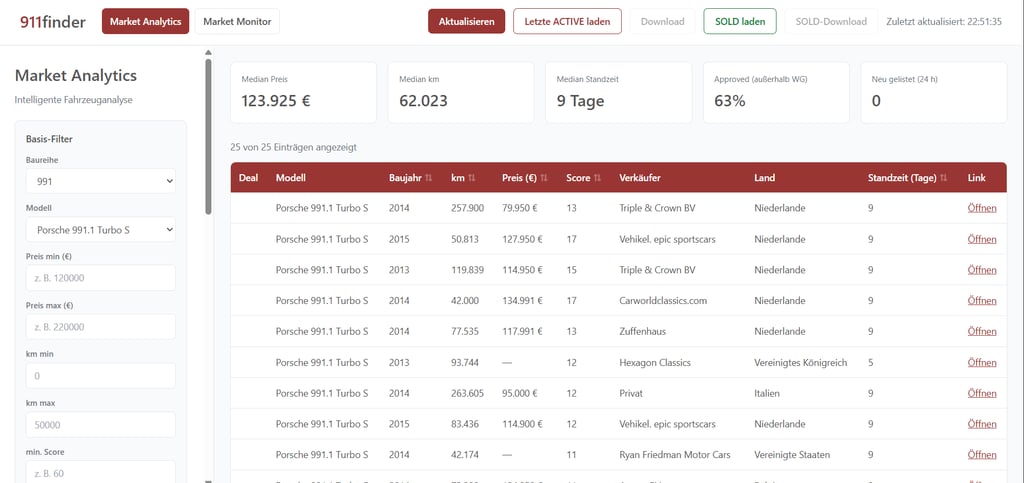Open link for Hexagon Classics listing
This screenshot has height=483, width=1024.
[982, 362]
